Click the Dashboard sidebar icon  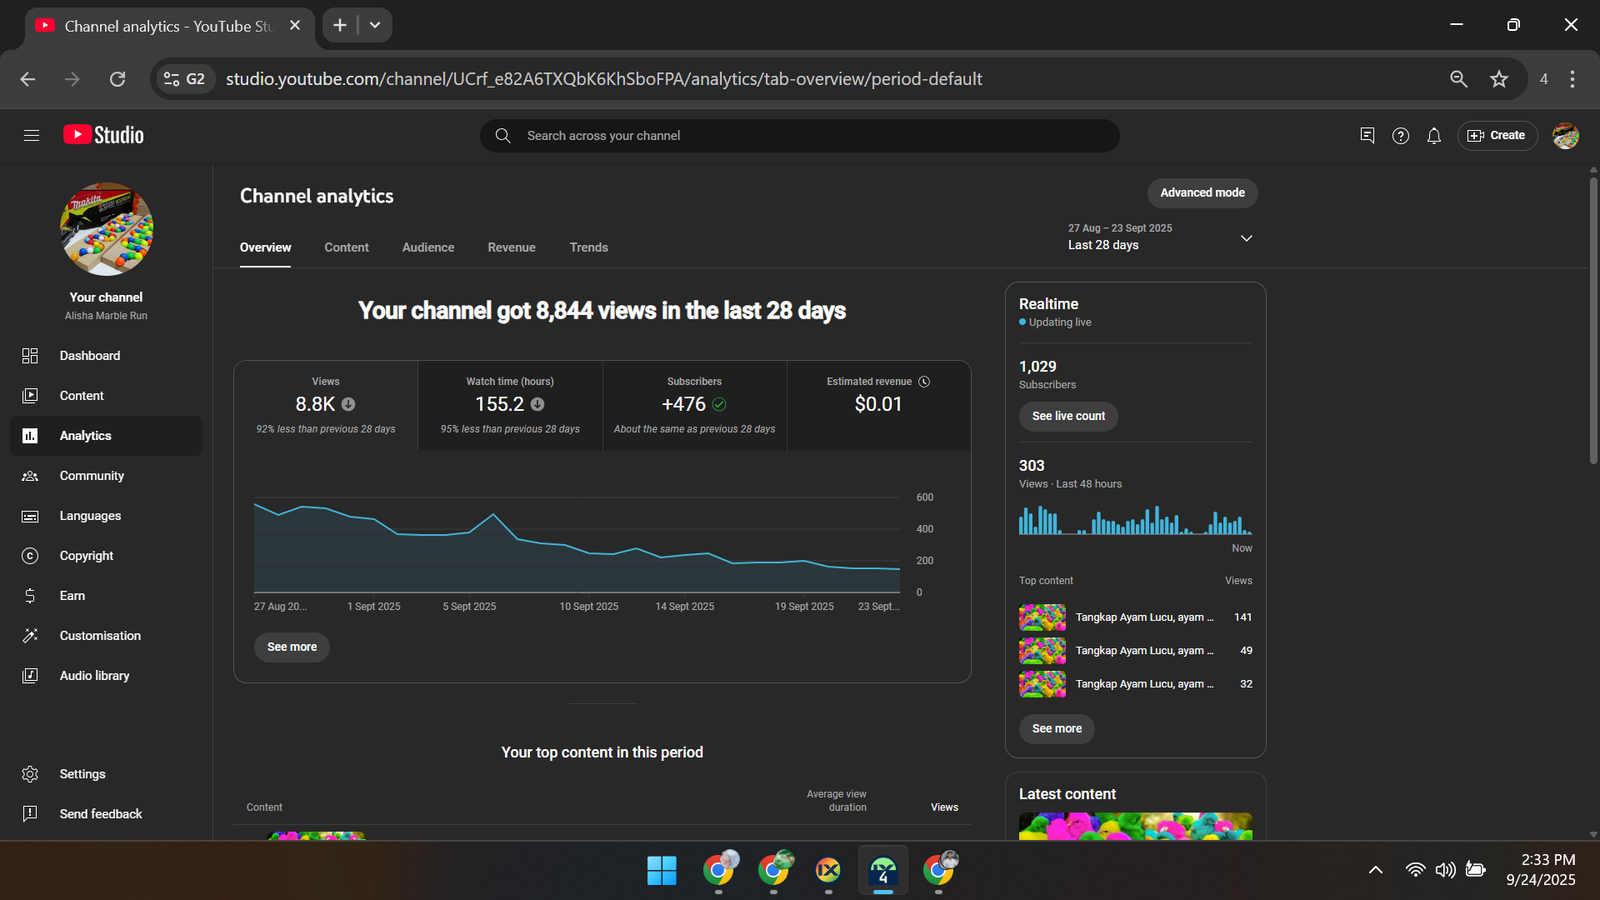(30, 356)
